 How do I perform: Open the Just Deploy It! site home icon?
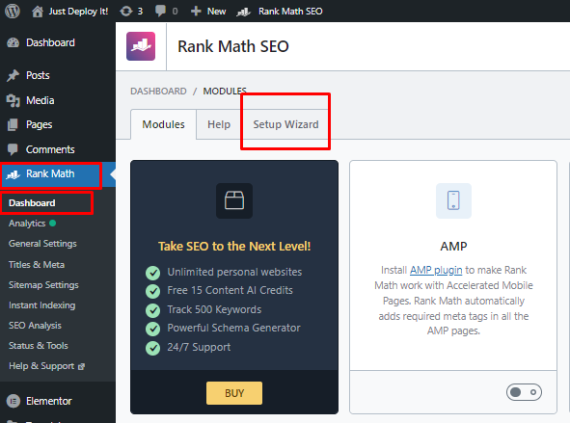tap(37, 11)
